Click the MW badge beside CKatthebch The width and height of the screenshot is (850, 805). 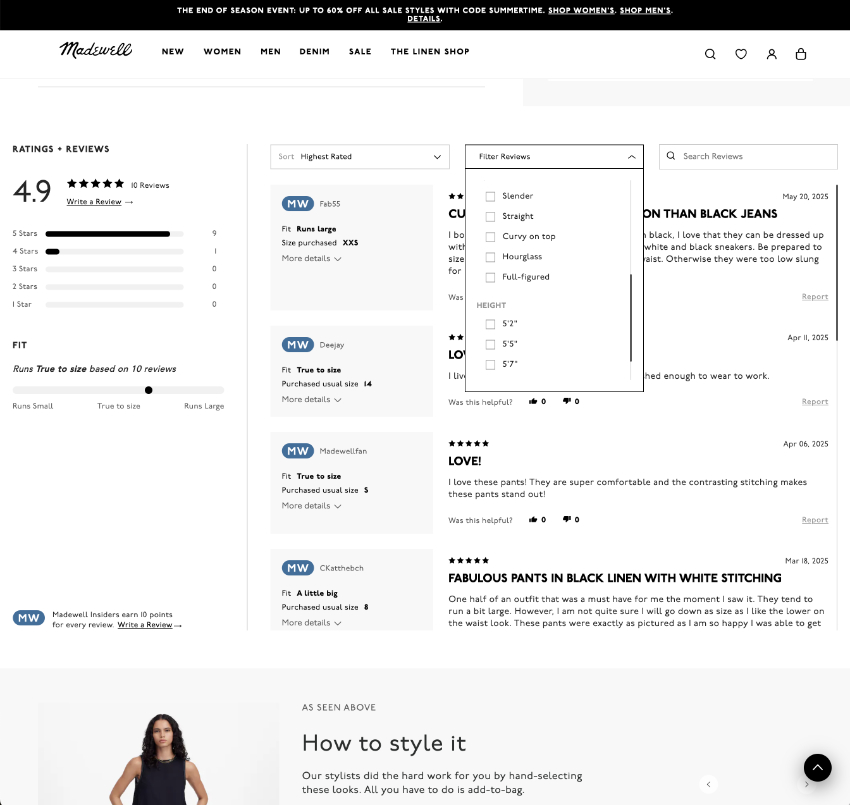(x=298, y=568)
